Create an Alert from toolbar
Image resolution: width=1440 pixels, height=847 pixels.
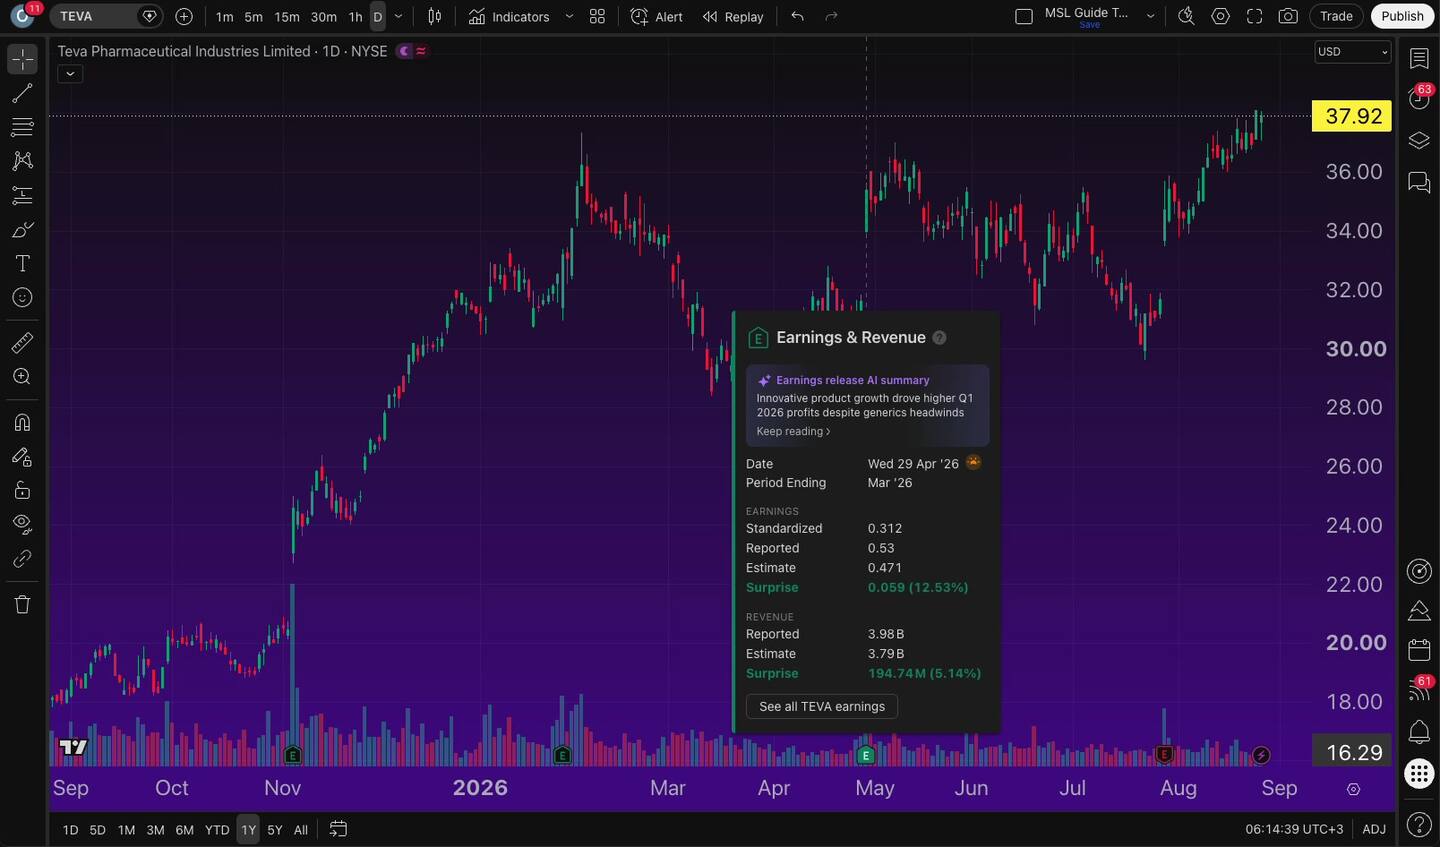pos(656,16)
